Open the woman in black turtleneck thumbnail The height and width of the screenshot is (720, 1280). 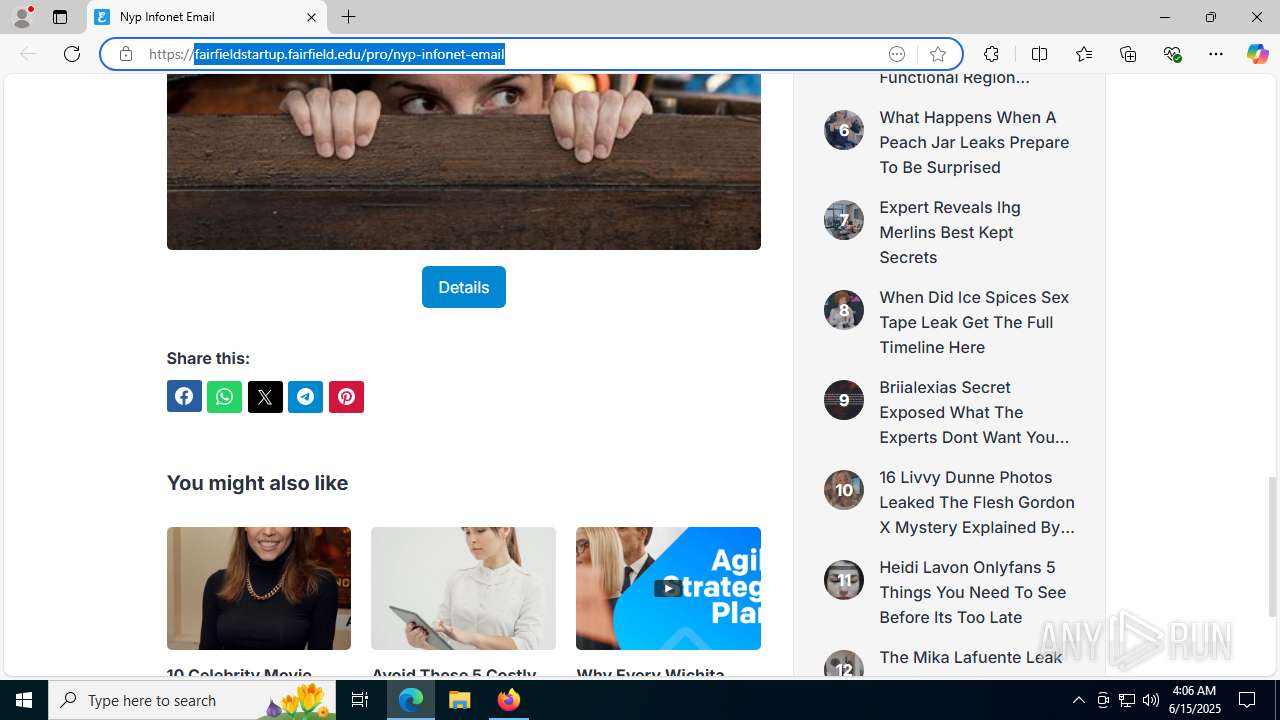(259, 588)
